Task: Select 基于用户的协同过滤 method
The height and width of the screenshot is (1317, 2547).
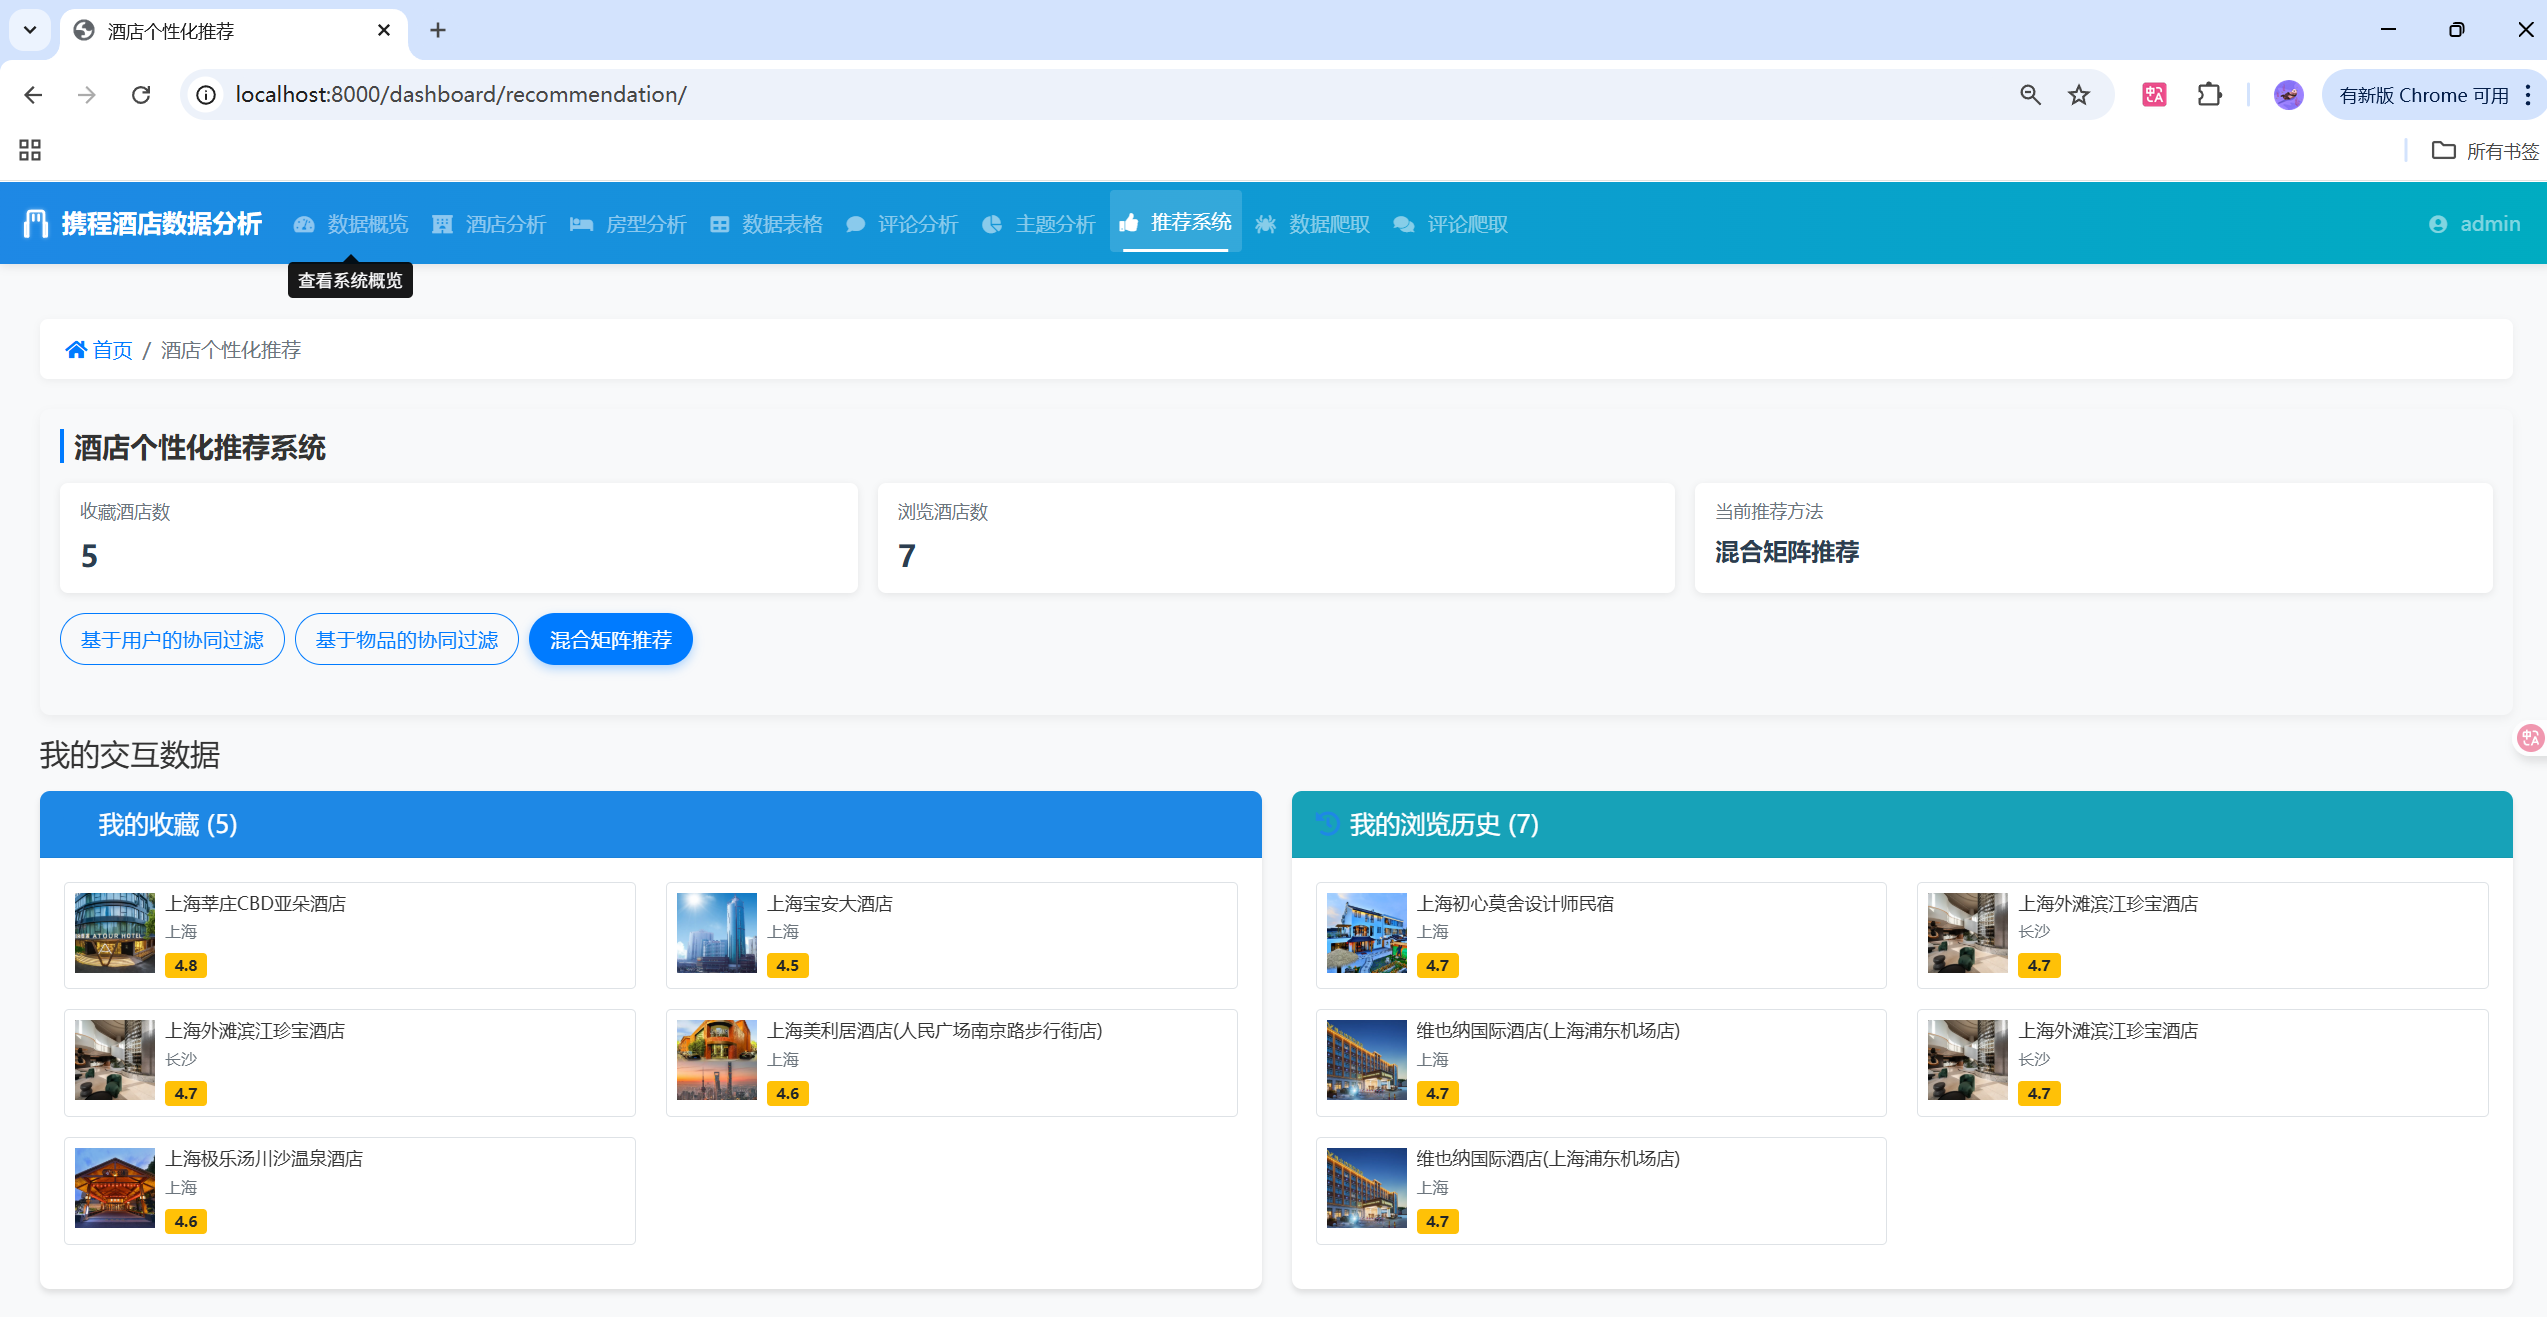Action: coord(172,639)
